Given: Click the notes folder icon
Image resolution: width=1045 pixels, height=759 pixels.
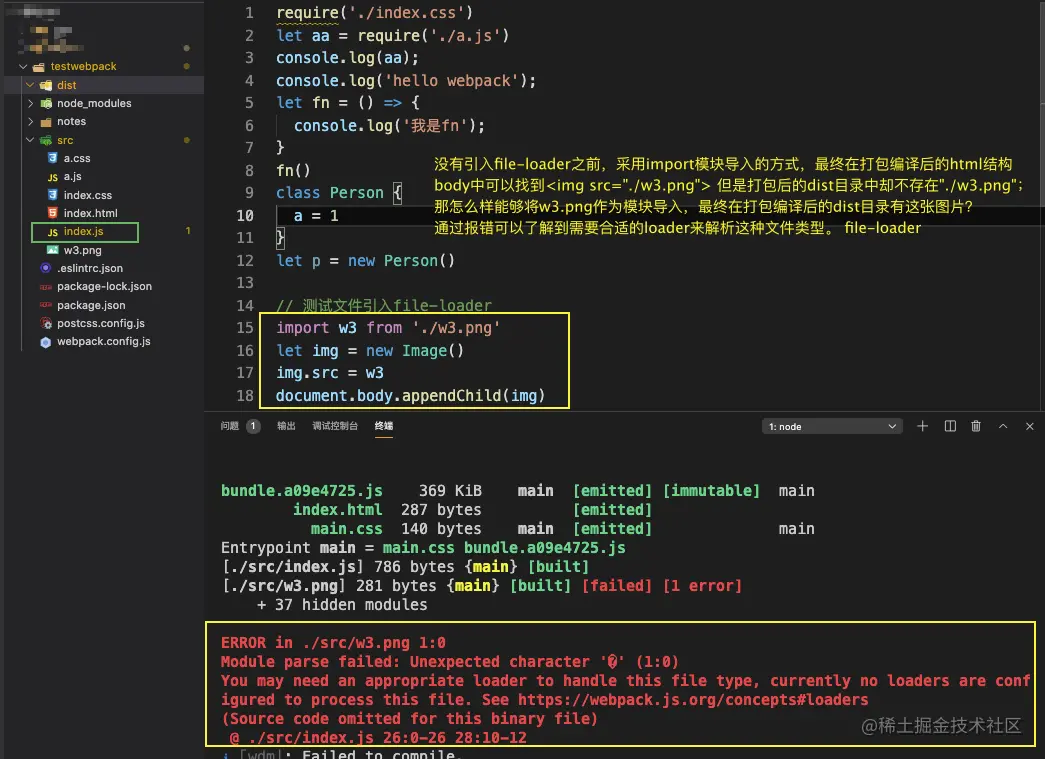Looking at the screenshot, I should click(x=46, y=122).
